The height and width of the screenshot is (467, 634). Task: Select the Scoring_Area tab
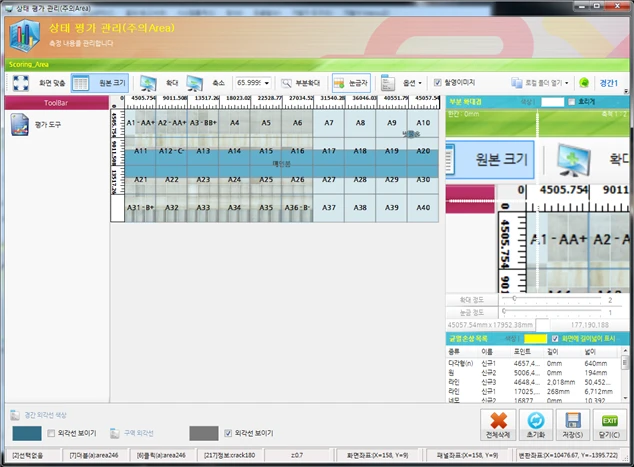(x=29, y=64)
